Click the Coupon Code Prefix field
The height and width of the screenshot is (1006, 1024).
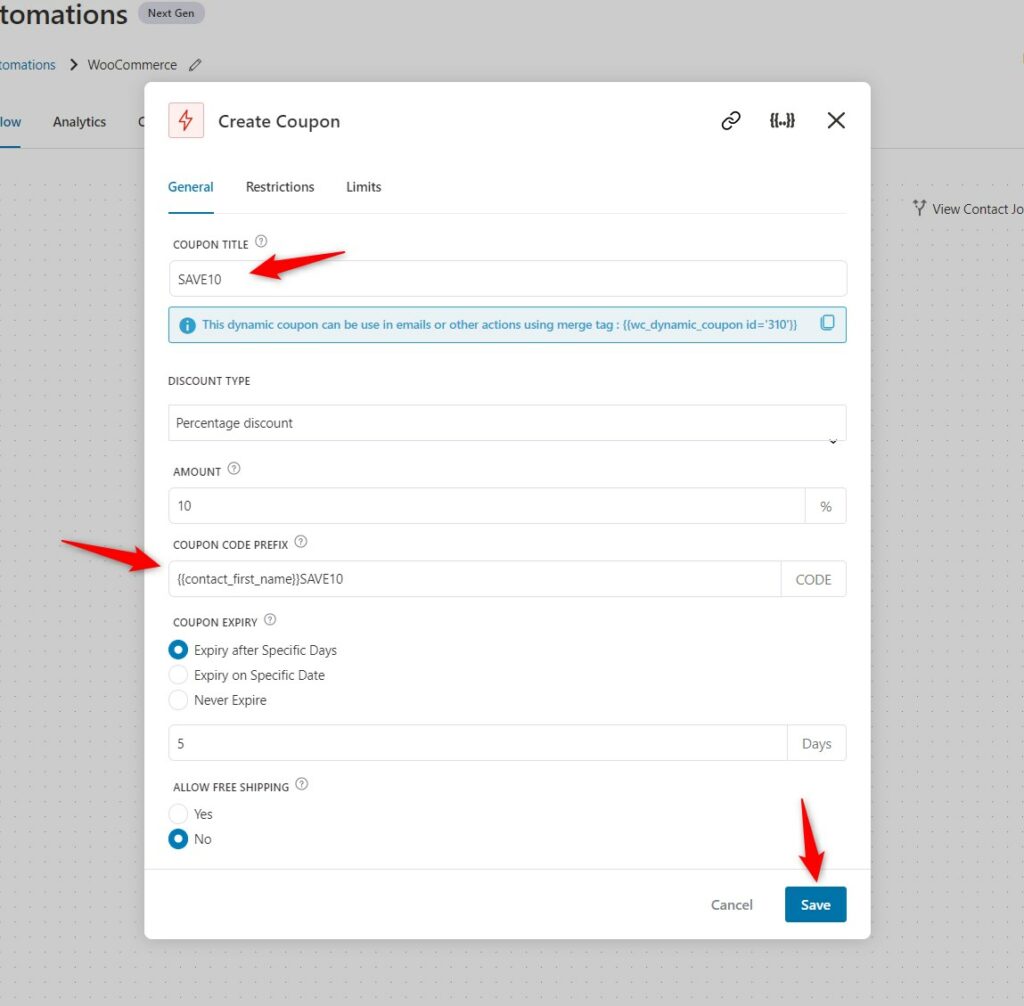[475, 579]
